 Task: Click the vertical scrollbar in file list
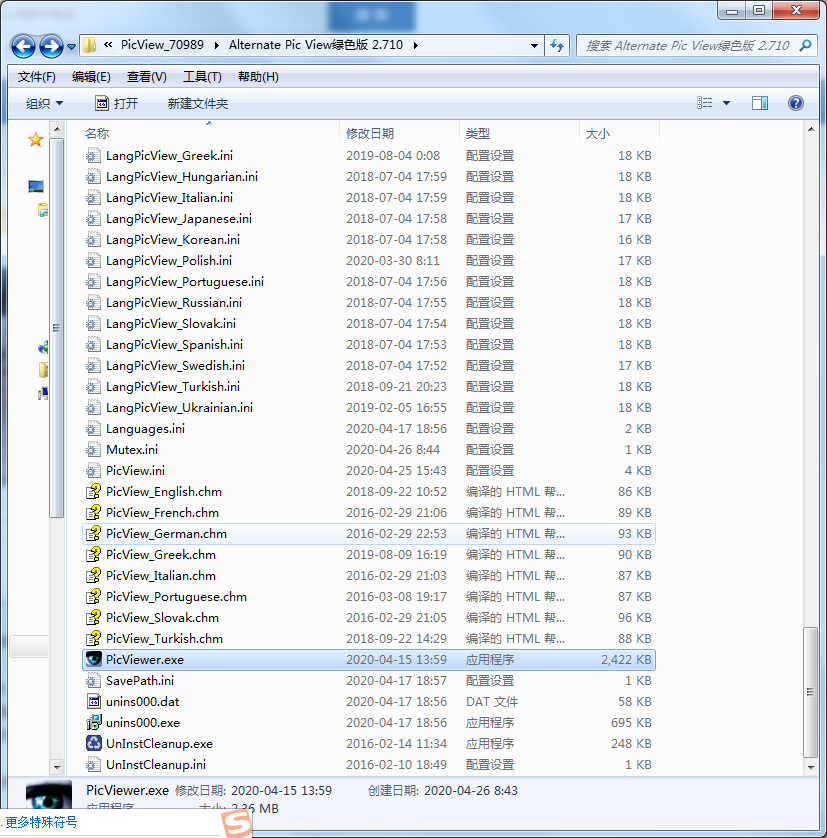coord(811,700)
